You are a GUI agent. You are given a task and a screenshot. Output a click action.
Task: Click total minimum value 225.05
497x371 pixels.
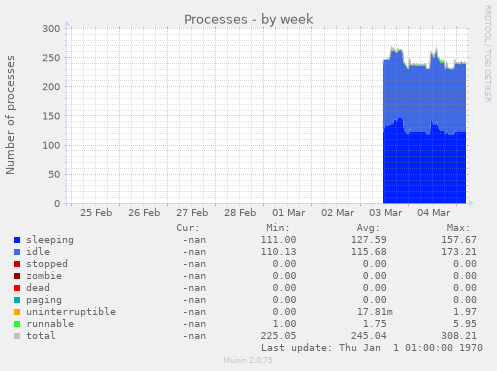pos(278,336)
